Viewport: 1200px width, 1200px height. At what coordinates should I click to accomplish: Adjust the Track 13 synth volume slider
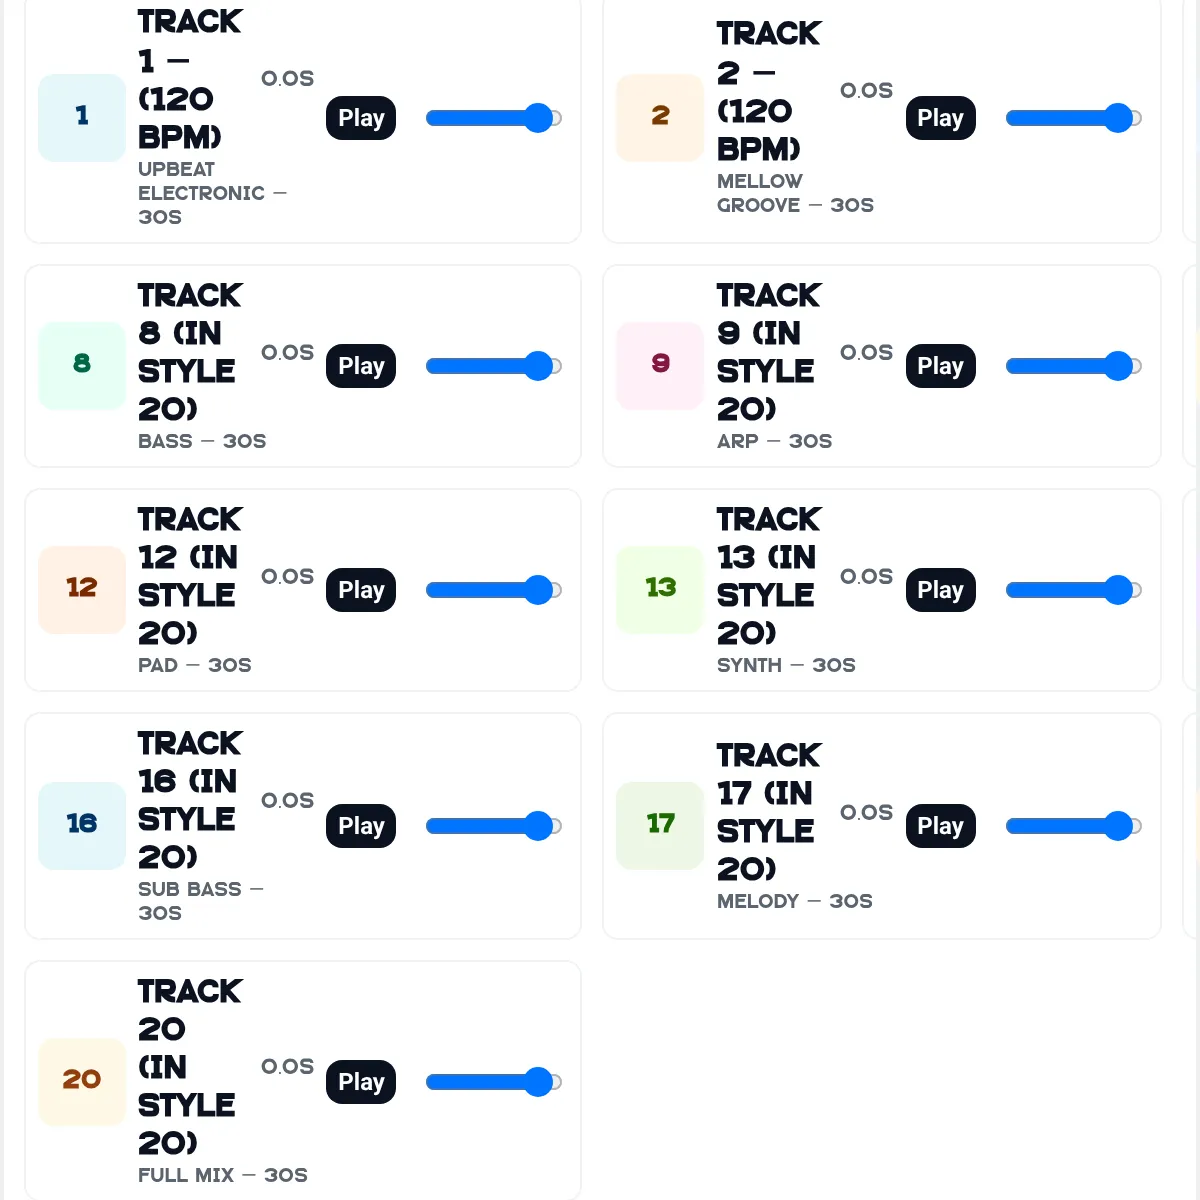(x=1073, y=590)
